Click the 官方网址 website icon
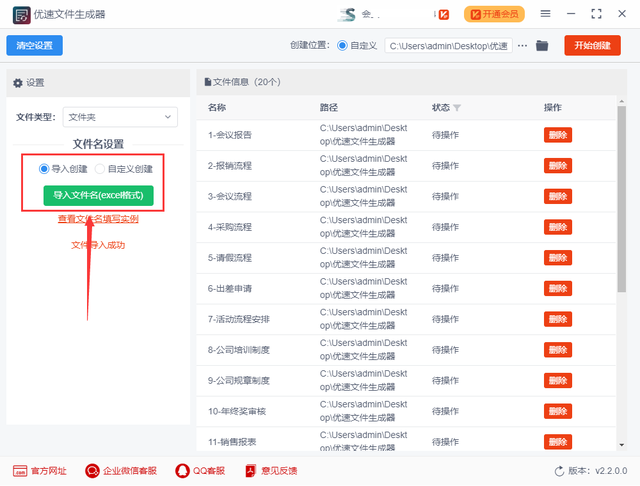The image size is (640, 486). (20, 471)
